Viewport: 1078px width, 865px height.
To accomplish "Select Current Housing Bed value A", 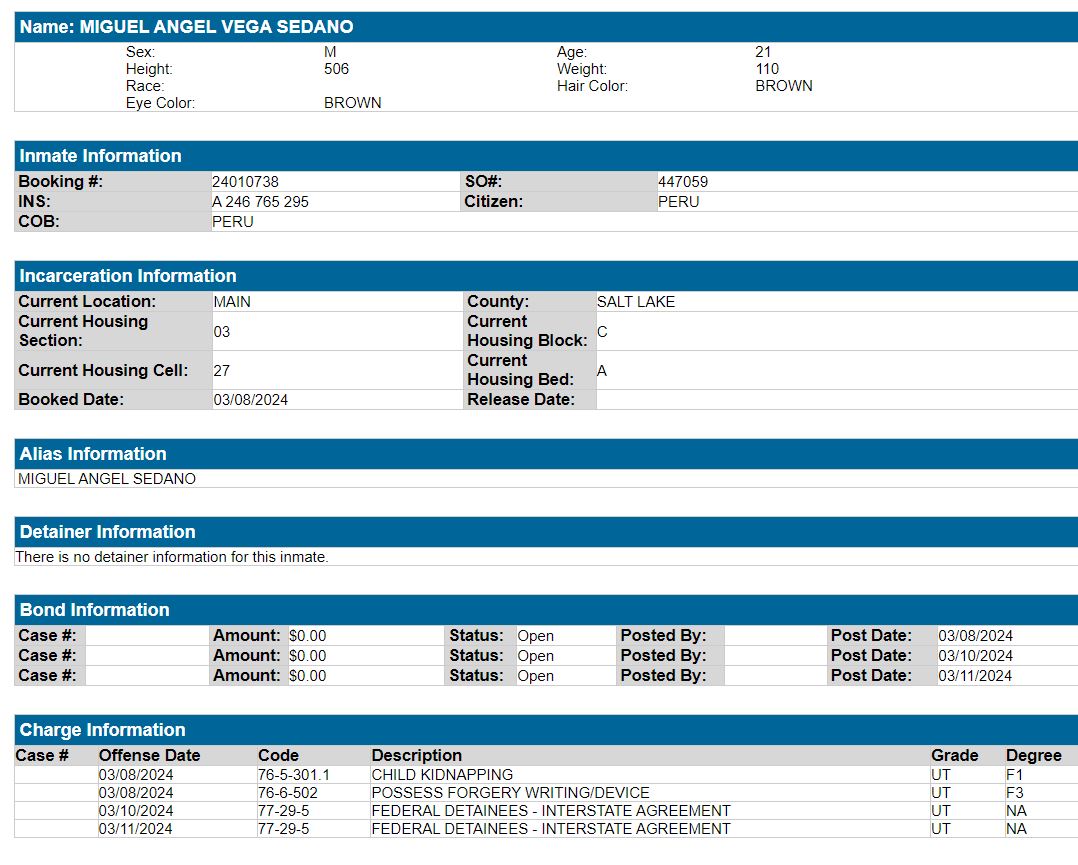I will [x=602, y=371].
